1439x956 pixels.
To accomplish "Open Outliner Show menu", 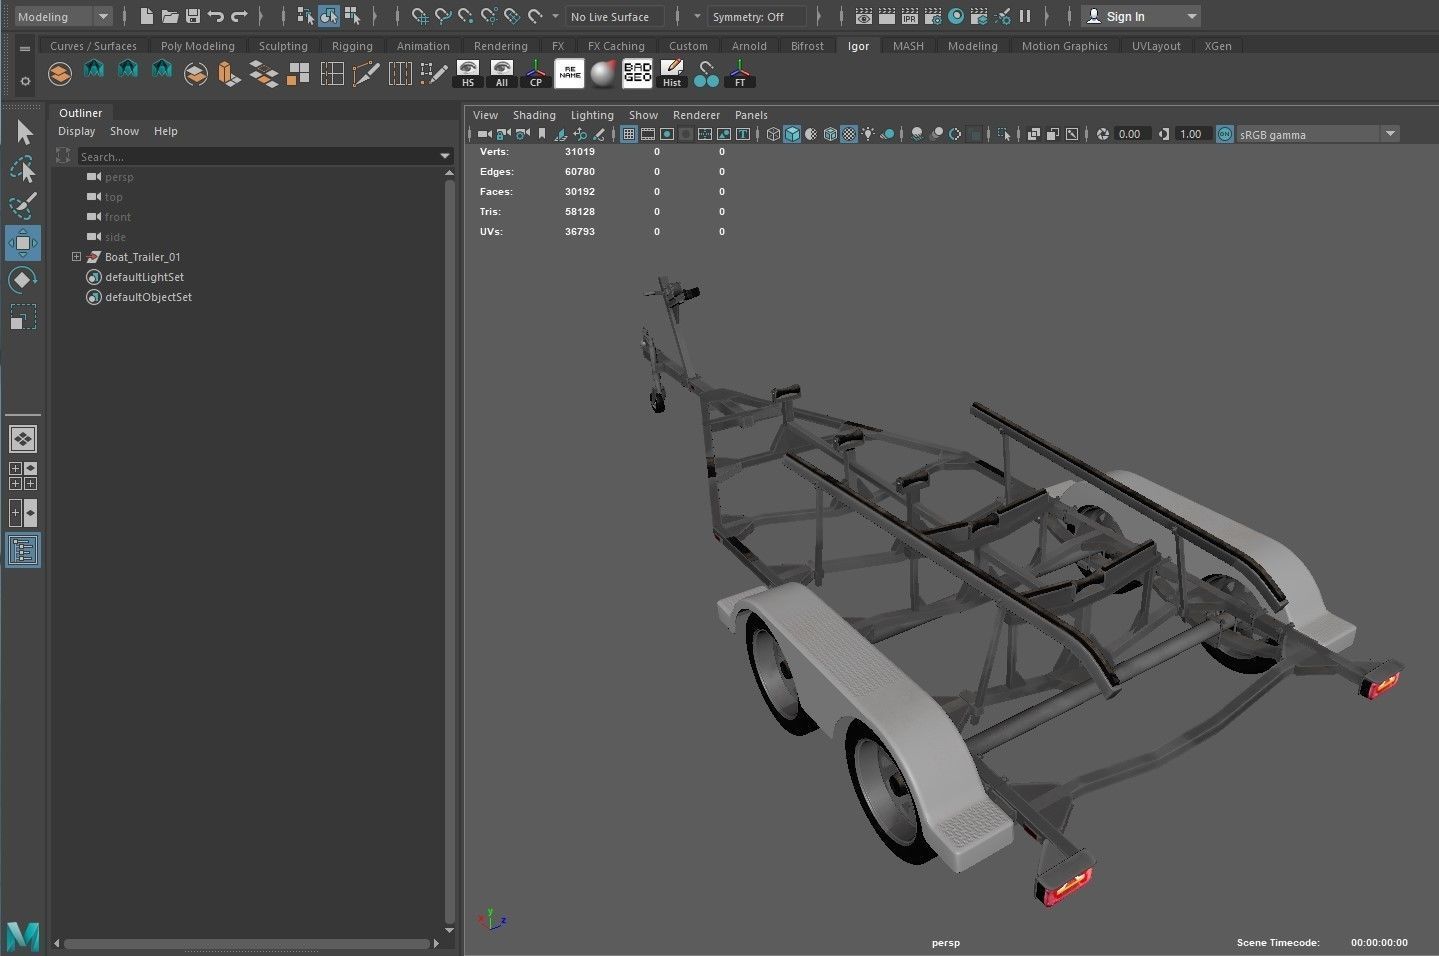I will [x=124, y=131].
